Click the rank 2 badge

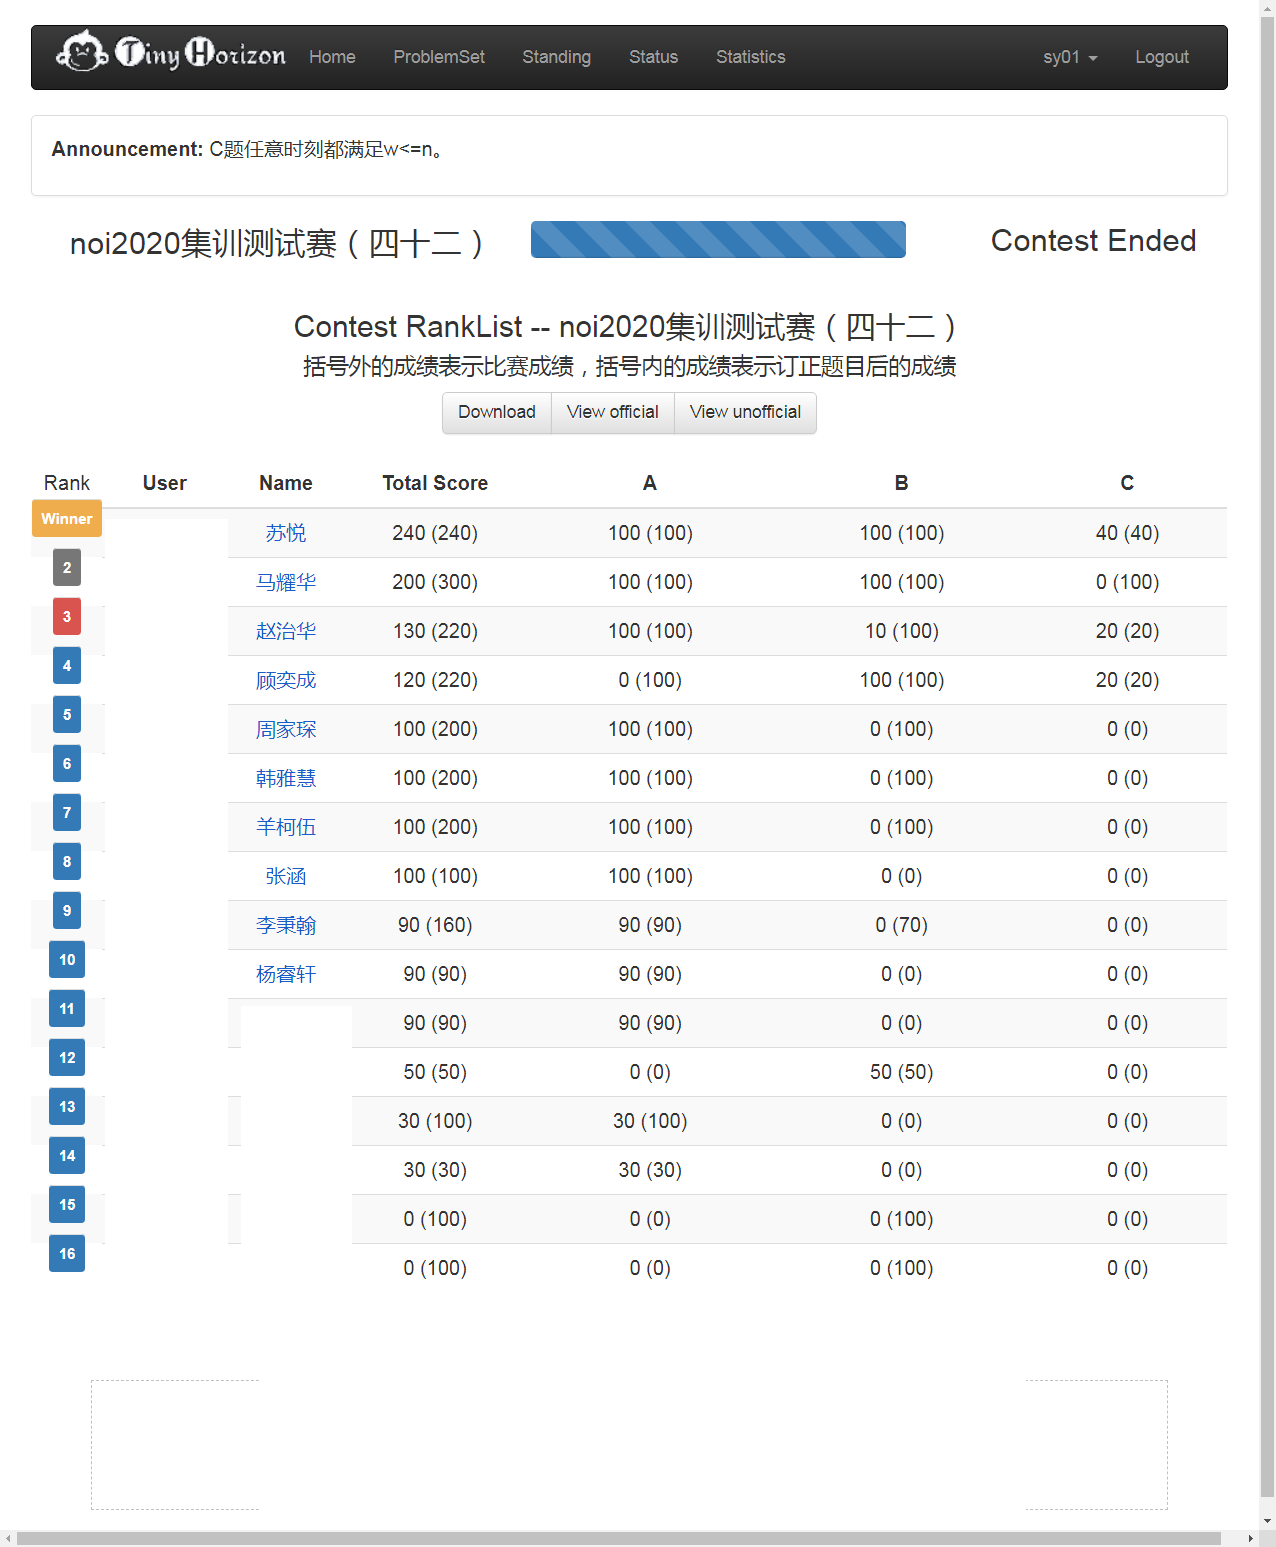[x=66, y=567]
